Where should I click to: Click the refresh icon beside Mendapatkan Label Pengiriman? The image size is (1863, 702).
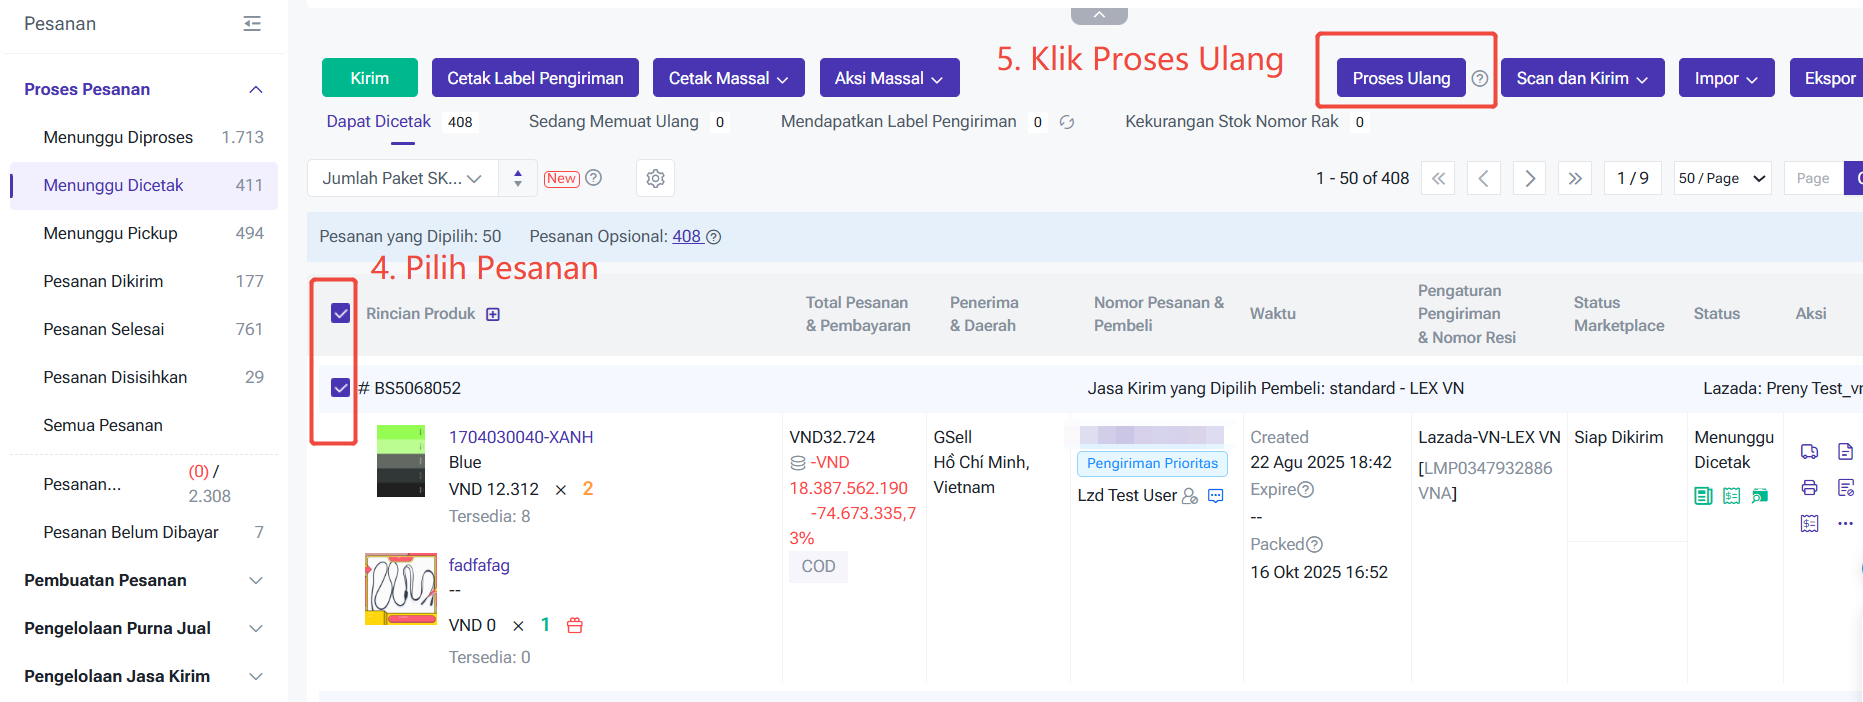point(1067,122)
